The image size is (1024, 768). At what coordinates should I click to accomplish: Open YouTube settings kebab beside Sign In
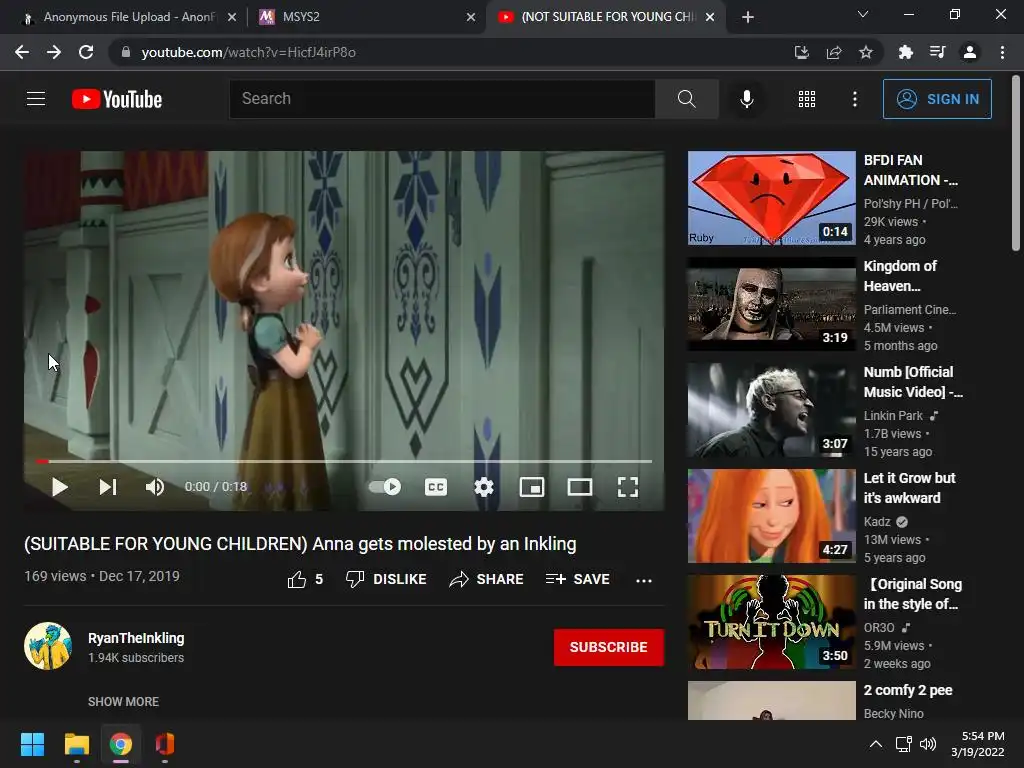854,99
